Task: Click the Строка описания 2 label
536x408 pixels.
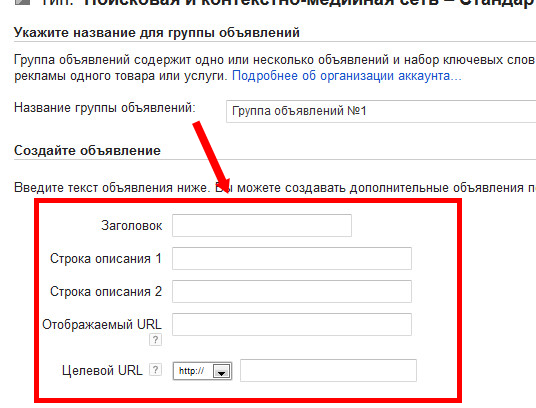Action: tap(106, 291)
